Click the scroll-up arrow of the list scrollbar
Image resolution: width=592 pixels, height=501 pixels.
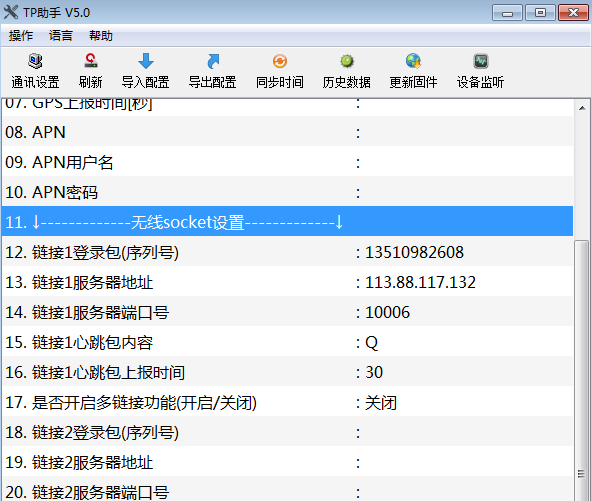pos(582,108)
